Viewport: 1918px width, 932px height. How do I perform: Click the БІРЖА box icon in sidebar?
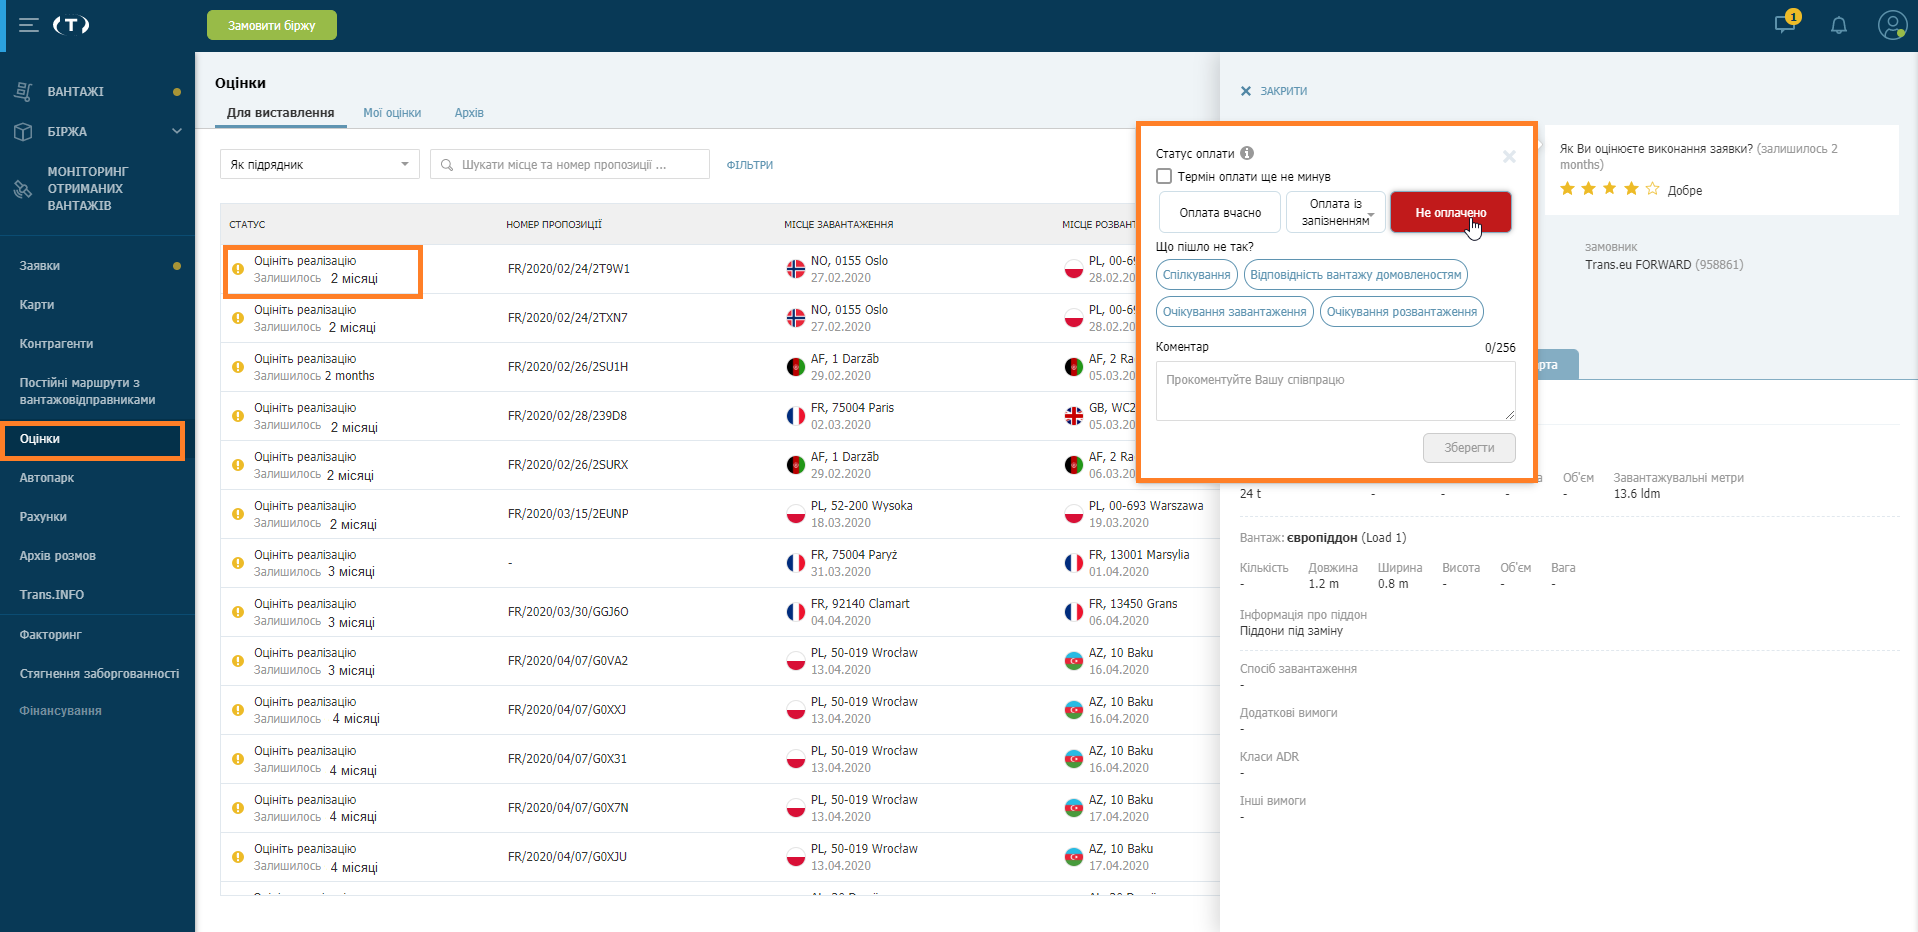(23, 131)
